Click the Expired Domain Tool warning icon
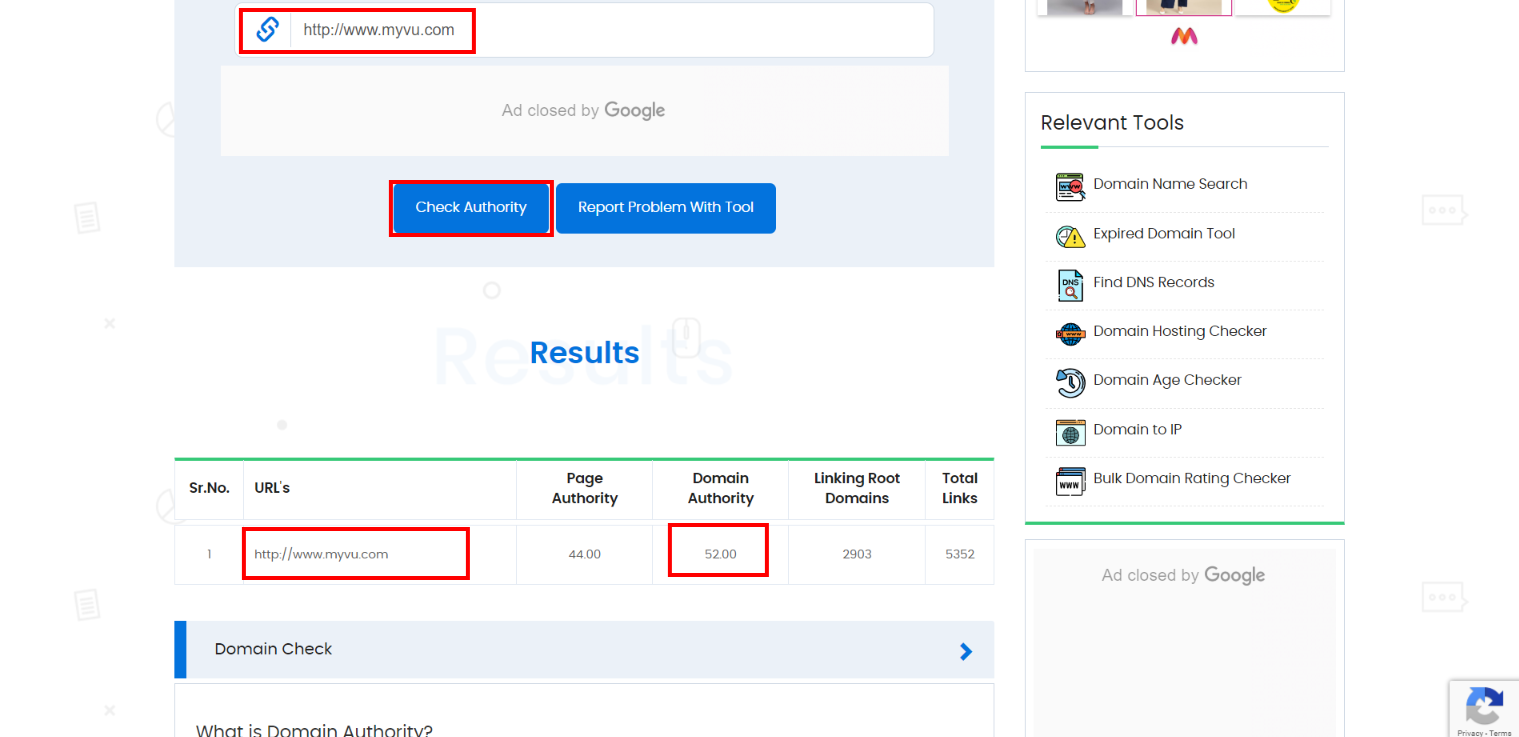 [x=1070, y=236]
